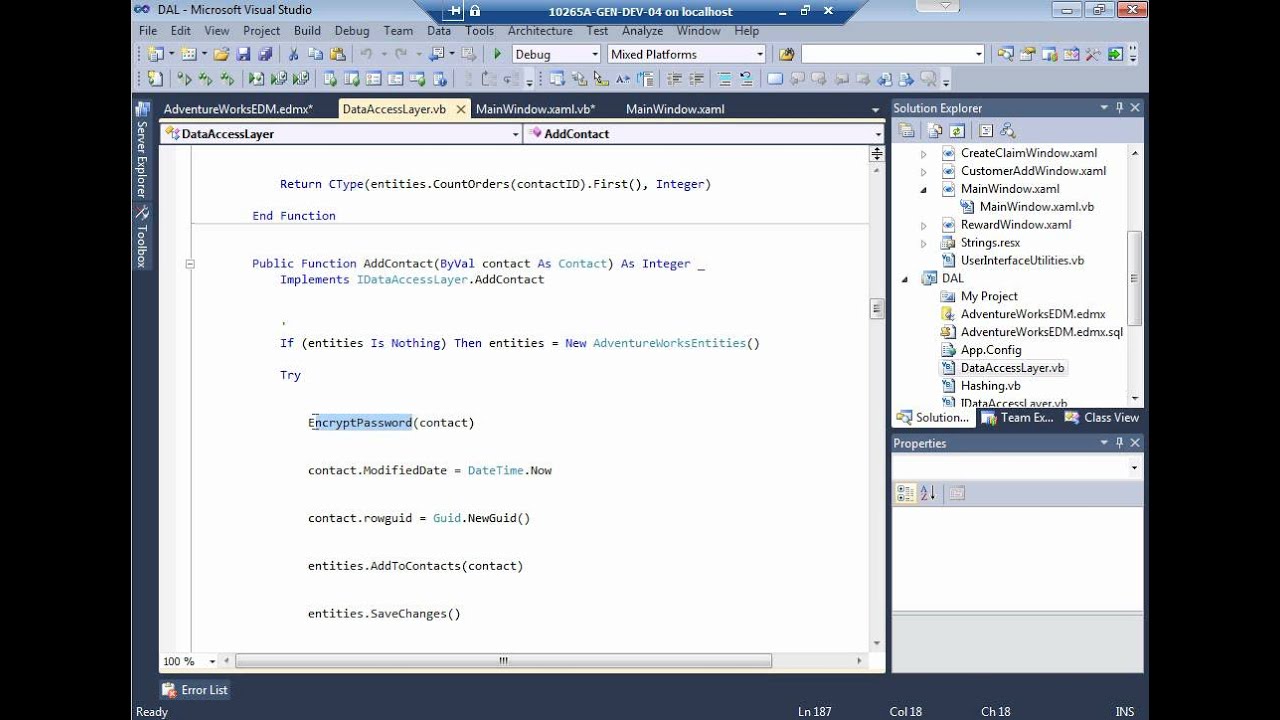This screenshot has height=720, width=1280.
Task: Collapse the DAL project node
Action: click(905, 279)
